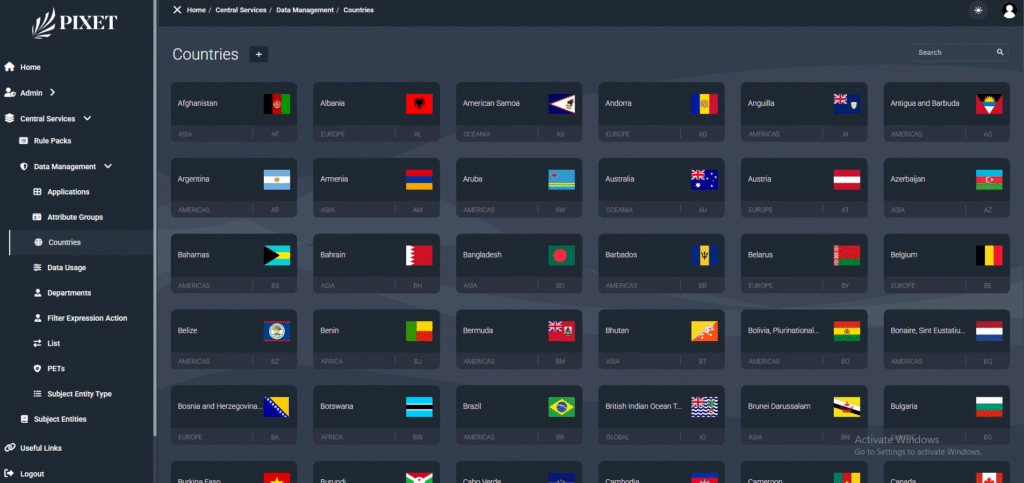Open Rule Packs in sidebar
This screenshot has width=1024, height=483.
pyautogui.click(x=52, y=141)
